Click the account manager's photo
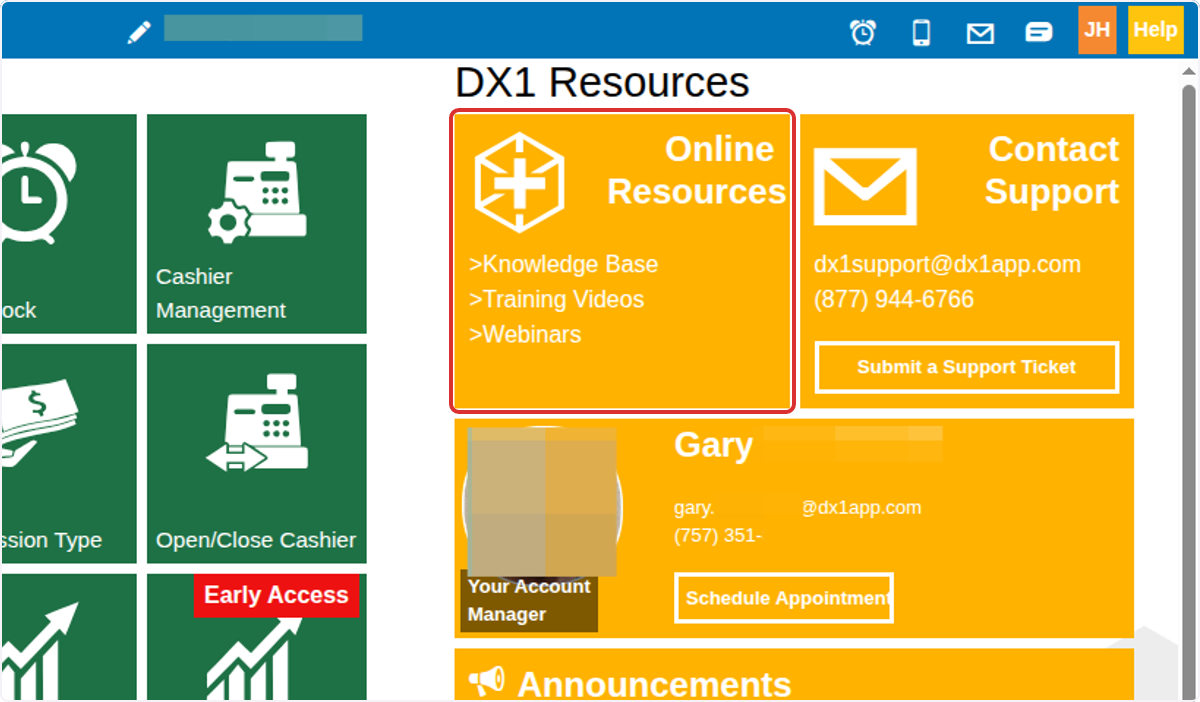Viewport: 1200px width, 702px height. coord(543,503)
